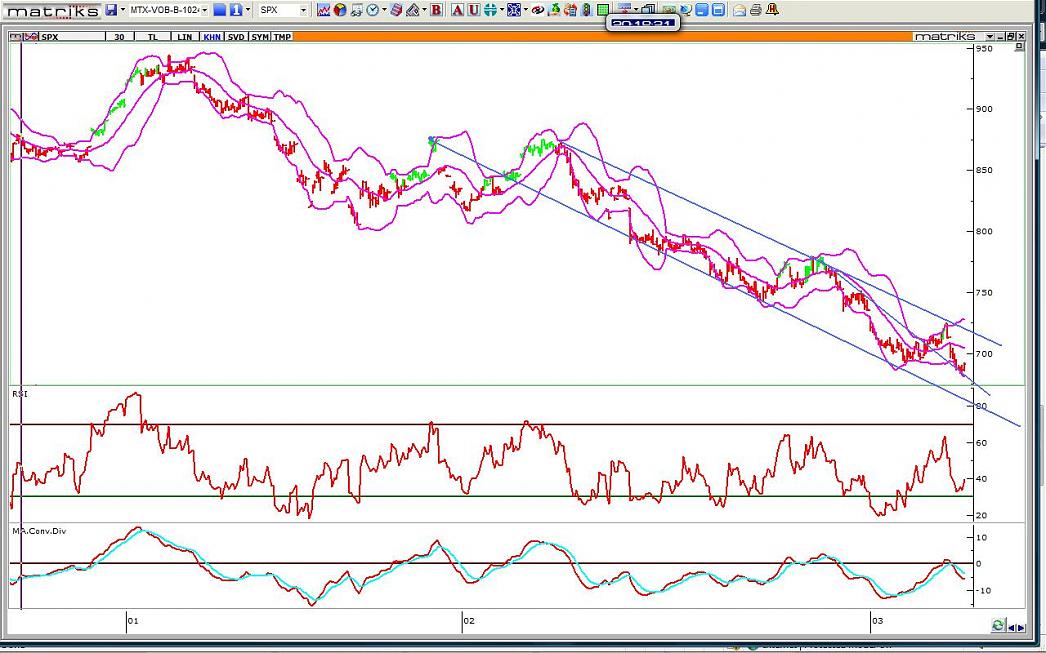Click the 30 period button
The height and width of the screenshot is (653, 1046).
point(120,36)
